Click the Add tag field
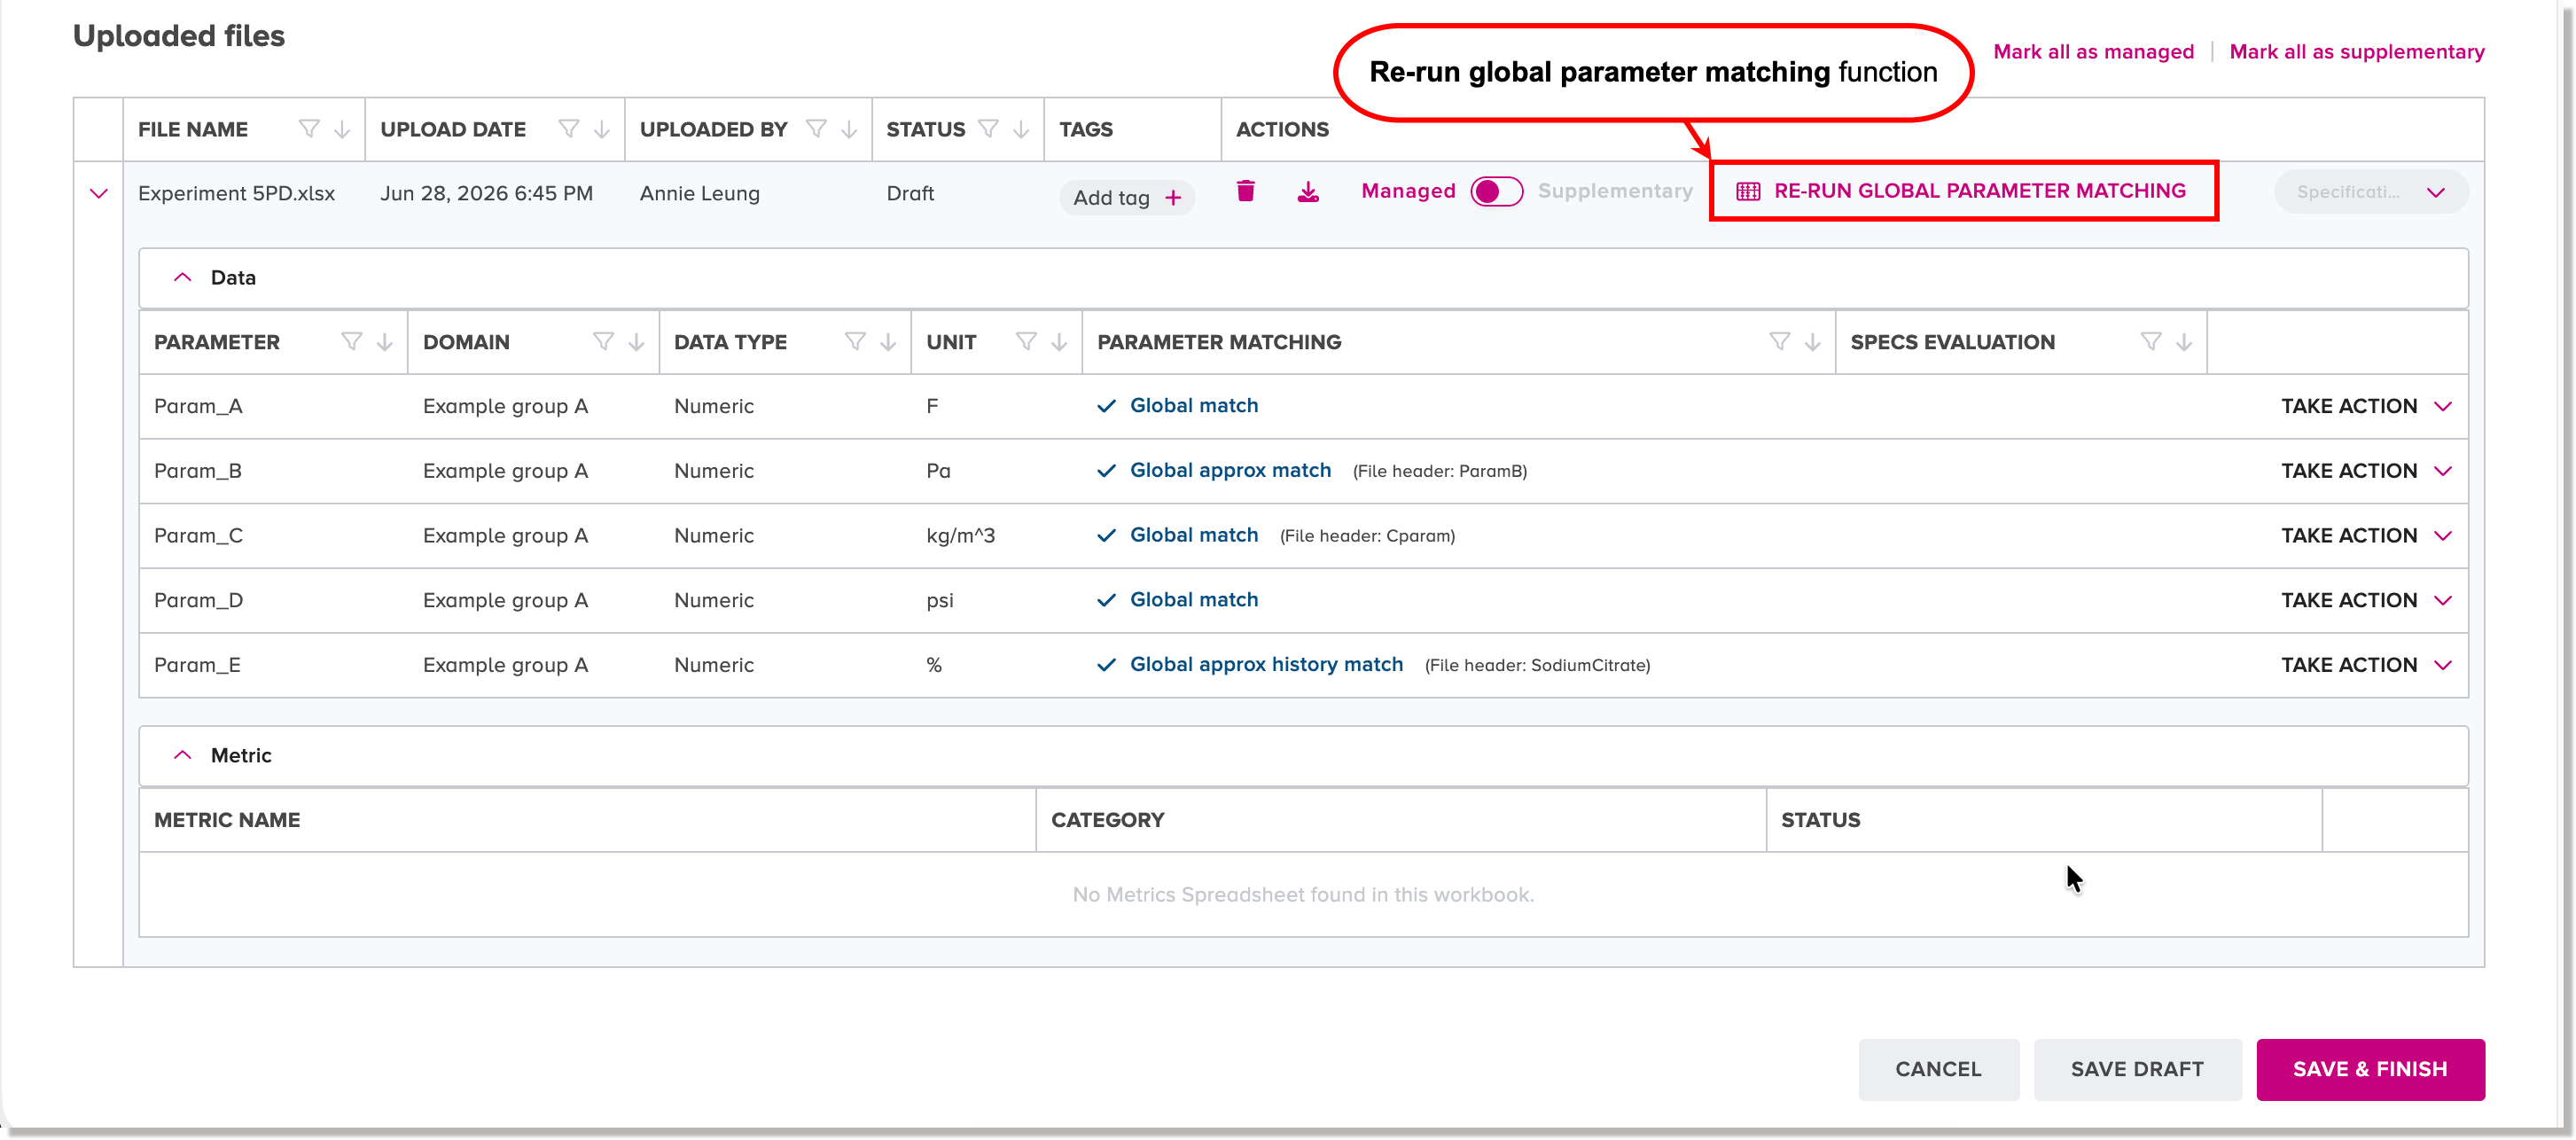The image size is (2576, 1140). [1127, 198]
